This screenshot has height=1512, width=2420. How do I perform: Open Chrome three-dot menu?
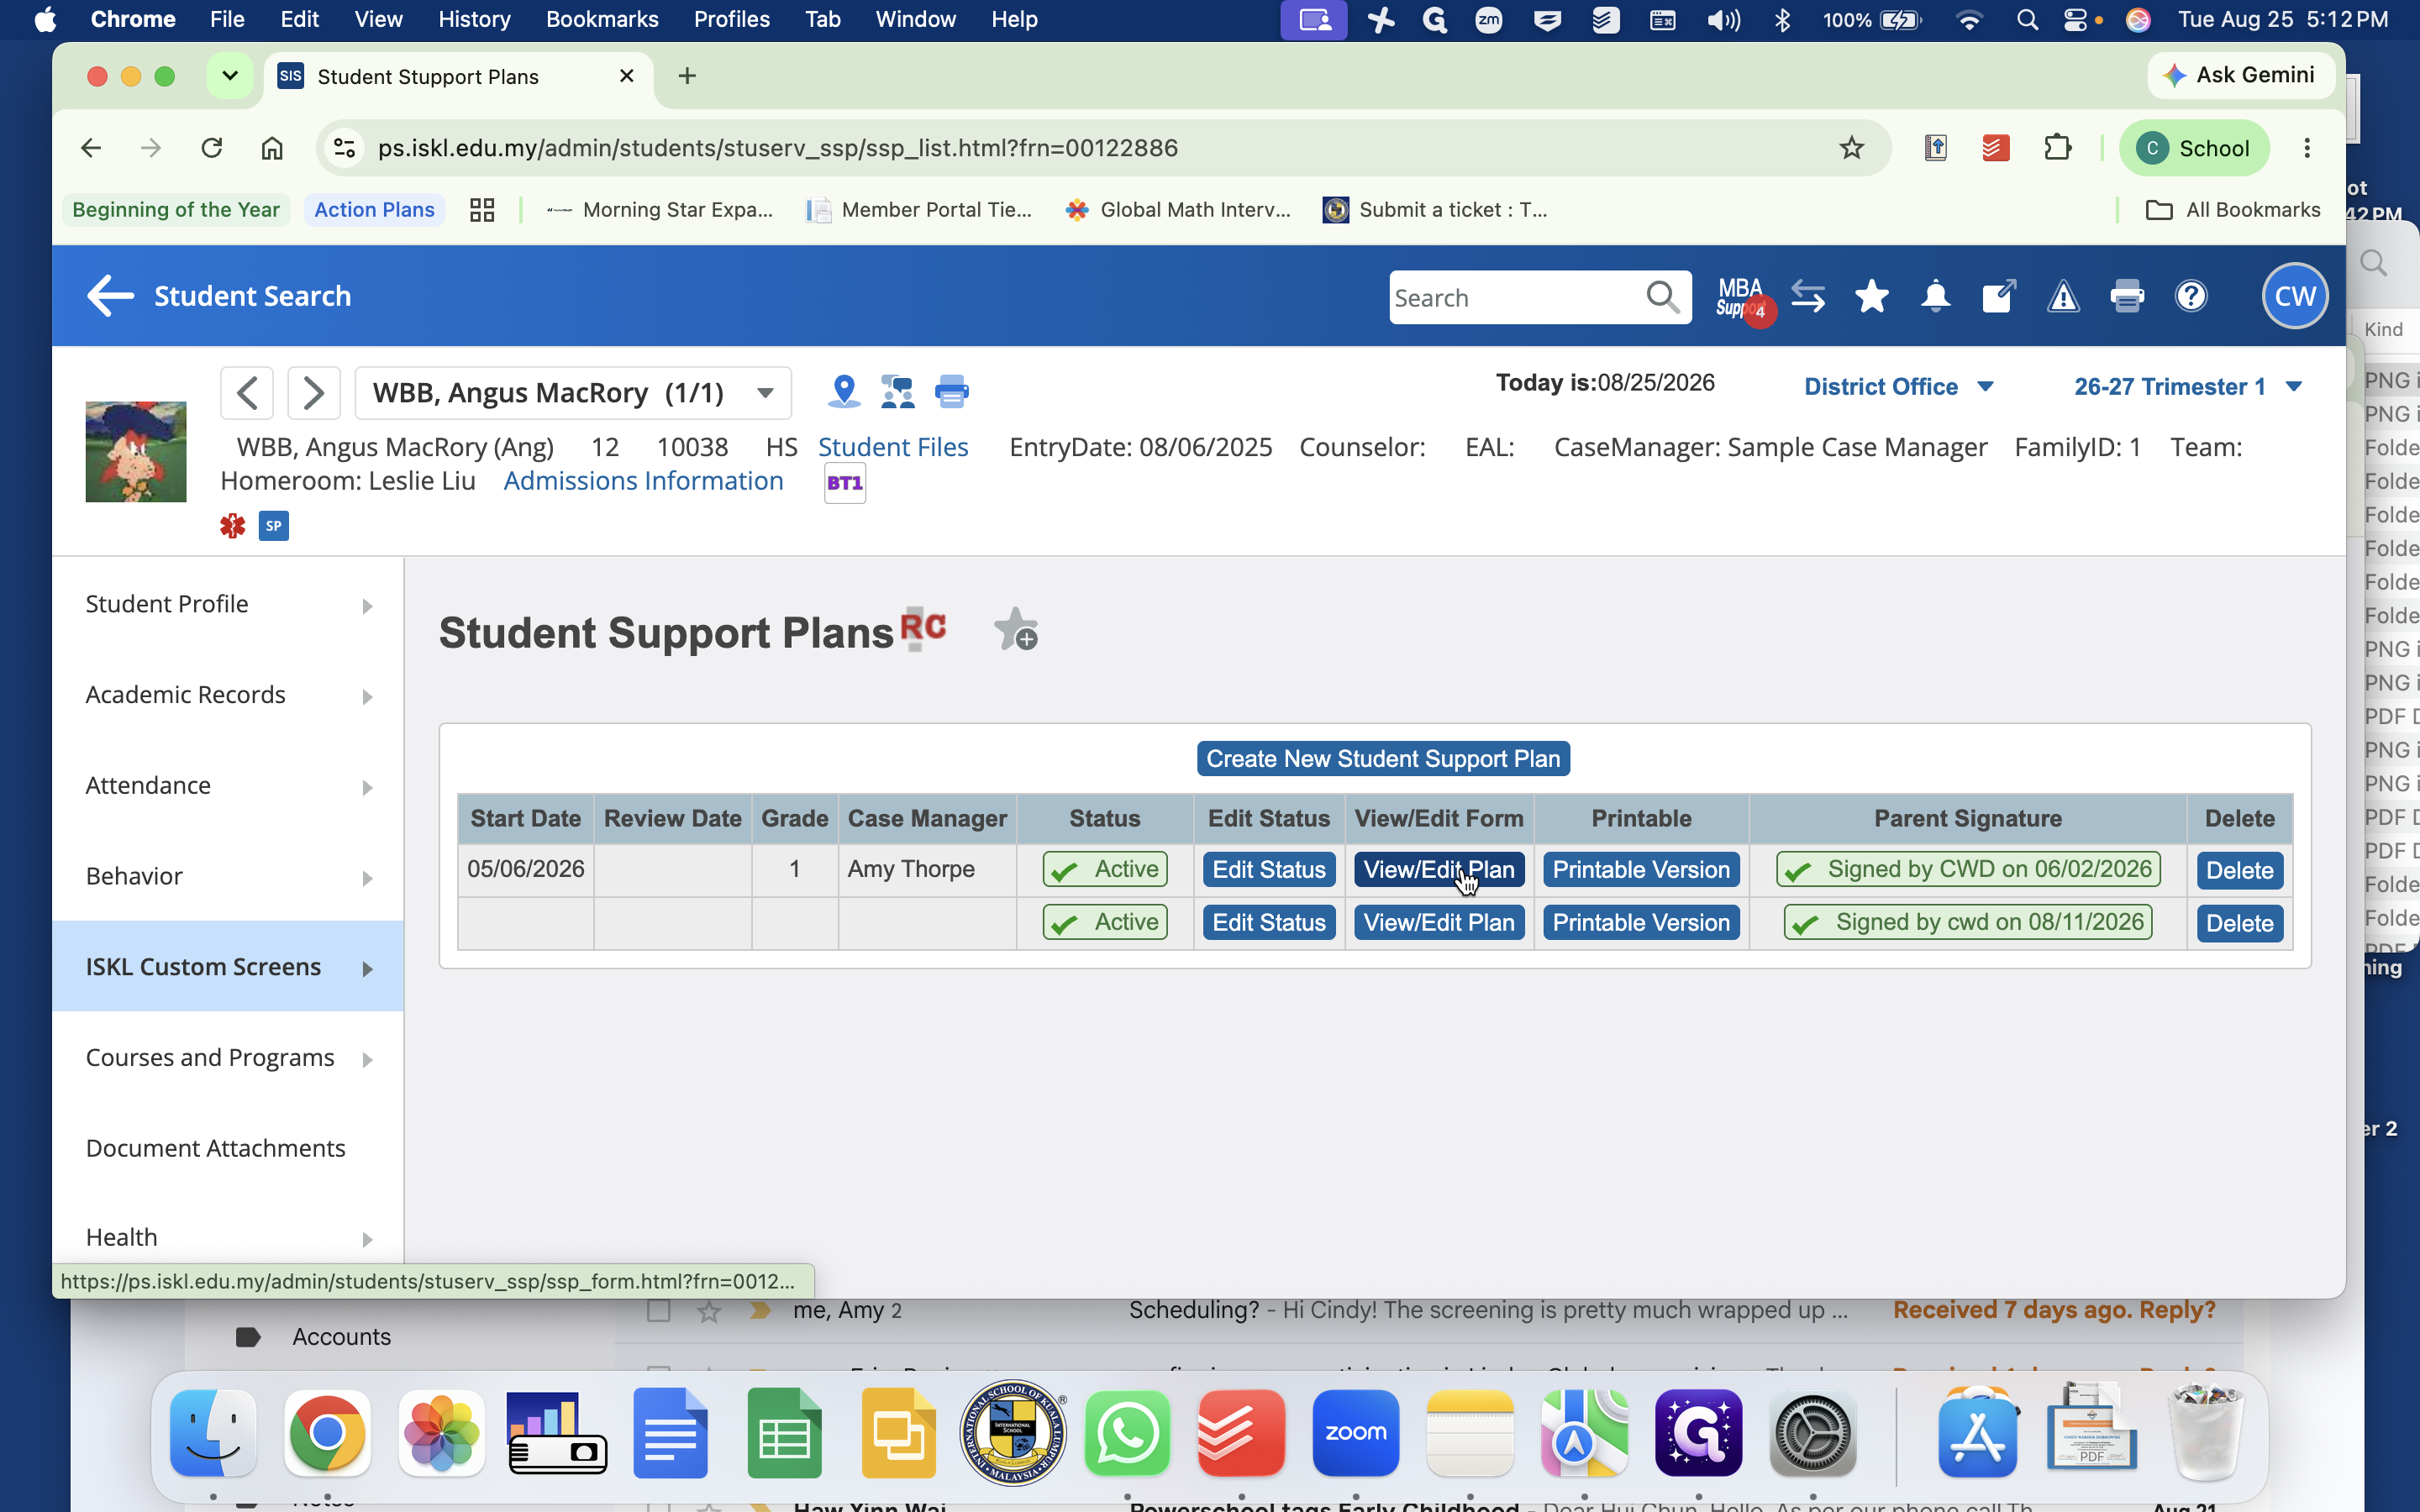point(2307,148)
